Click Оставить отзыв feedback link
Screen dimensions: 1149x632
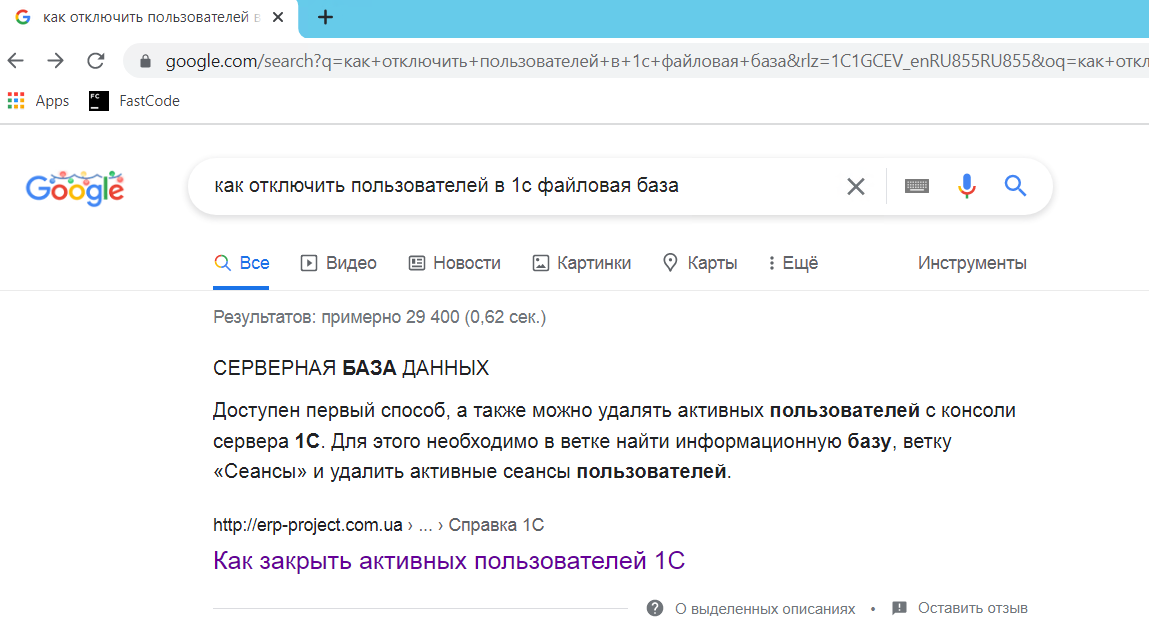972,609
